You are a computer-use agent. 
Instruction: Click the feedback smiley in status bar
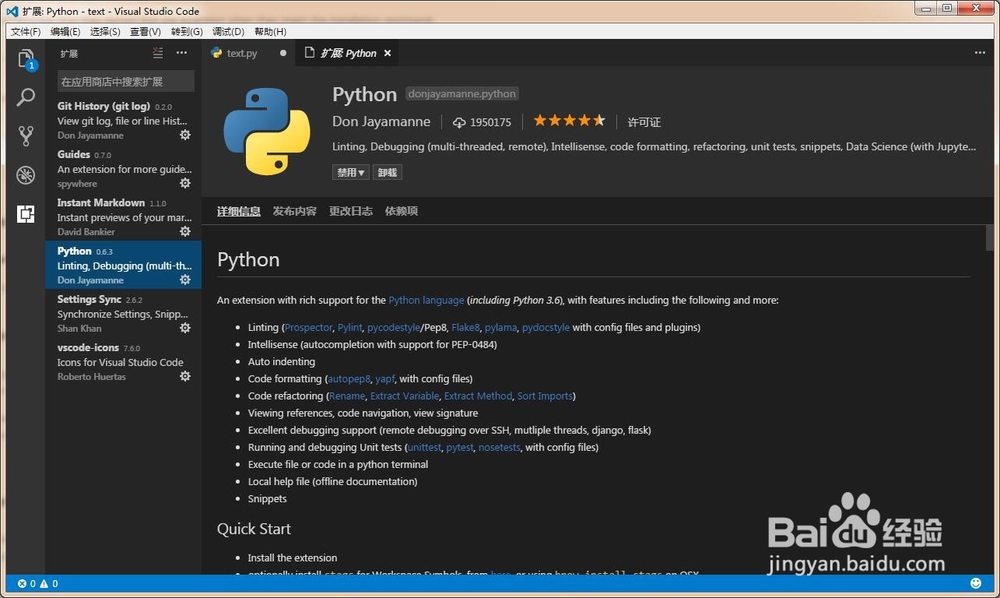pyautogui.click(x=976, y=583)
